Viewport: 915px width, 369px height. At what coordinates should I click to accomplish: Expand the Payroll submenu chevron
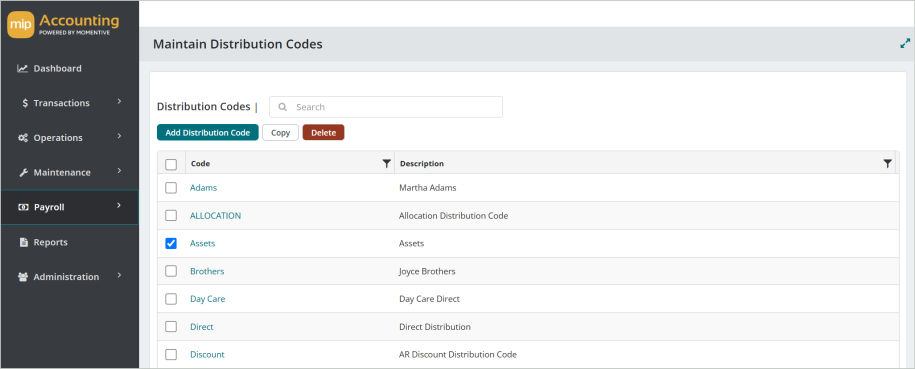[119, 206]
